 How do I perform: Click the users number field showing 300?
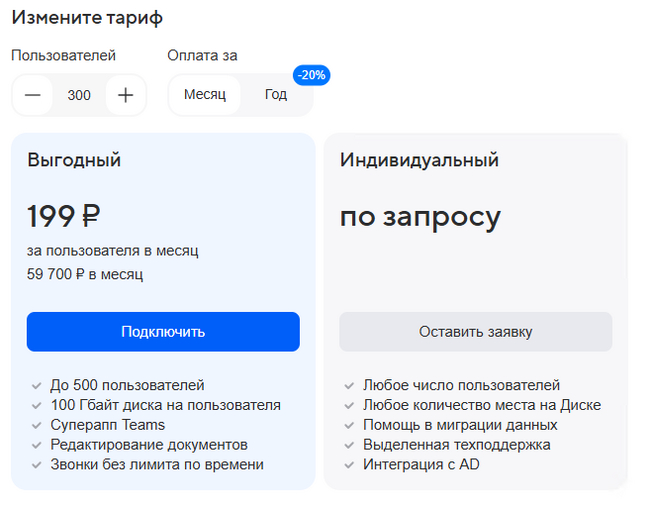click(x=79, y=95)
